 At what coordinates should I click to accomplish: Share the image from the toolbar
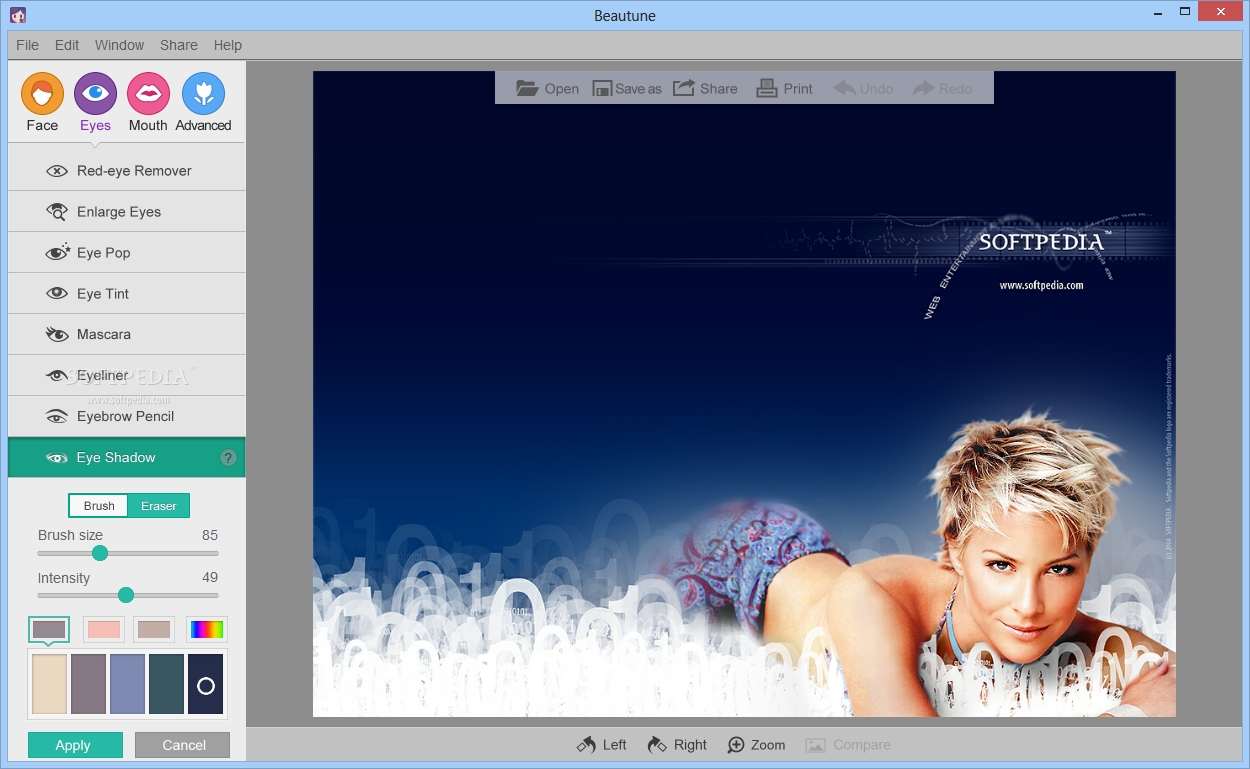(x=705, y=89)
